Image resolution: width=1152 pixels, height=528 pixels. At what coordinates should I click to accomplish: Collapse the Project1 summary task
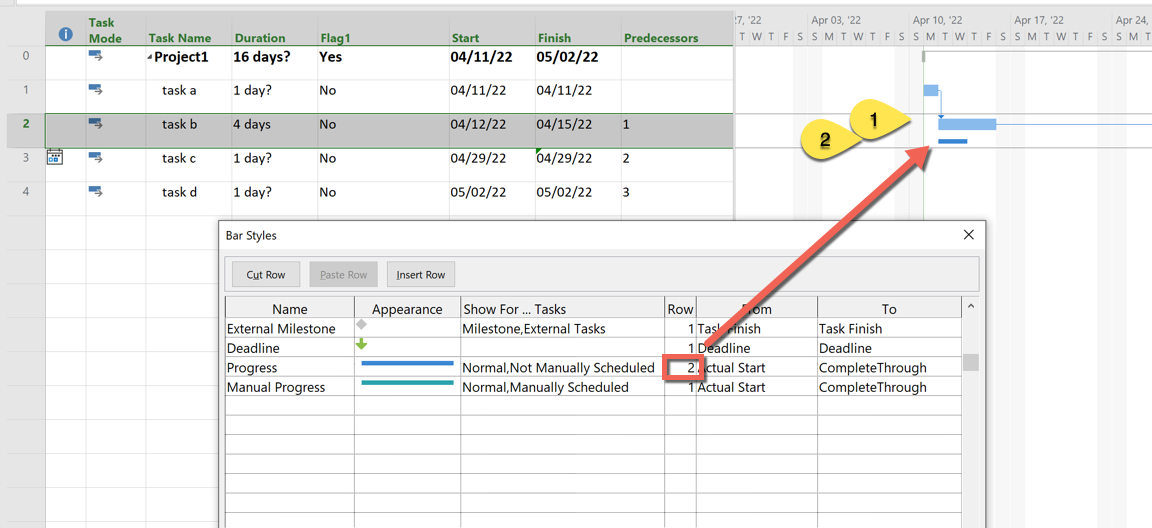(x=149, y=58)
